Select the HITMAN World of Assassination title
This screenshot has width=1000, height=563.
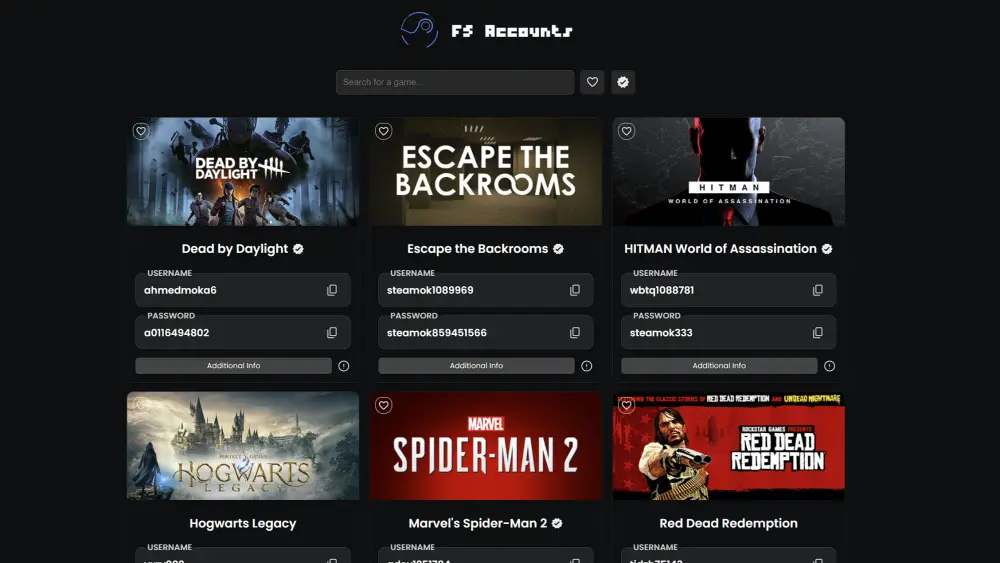(x=720, y=249)
